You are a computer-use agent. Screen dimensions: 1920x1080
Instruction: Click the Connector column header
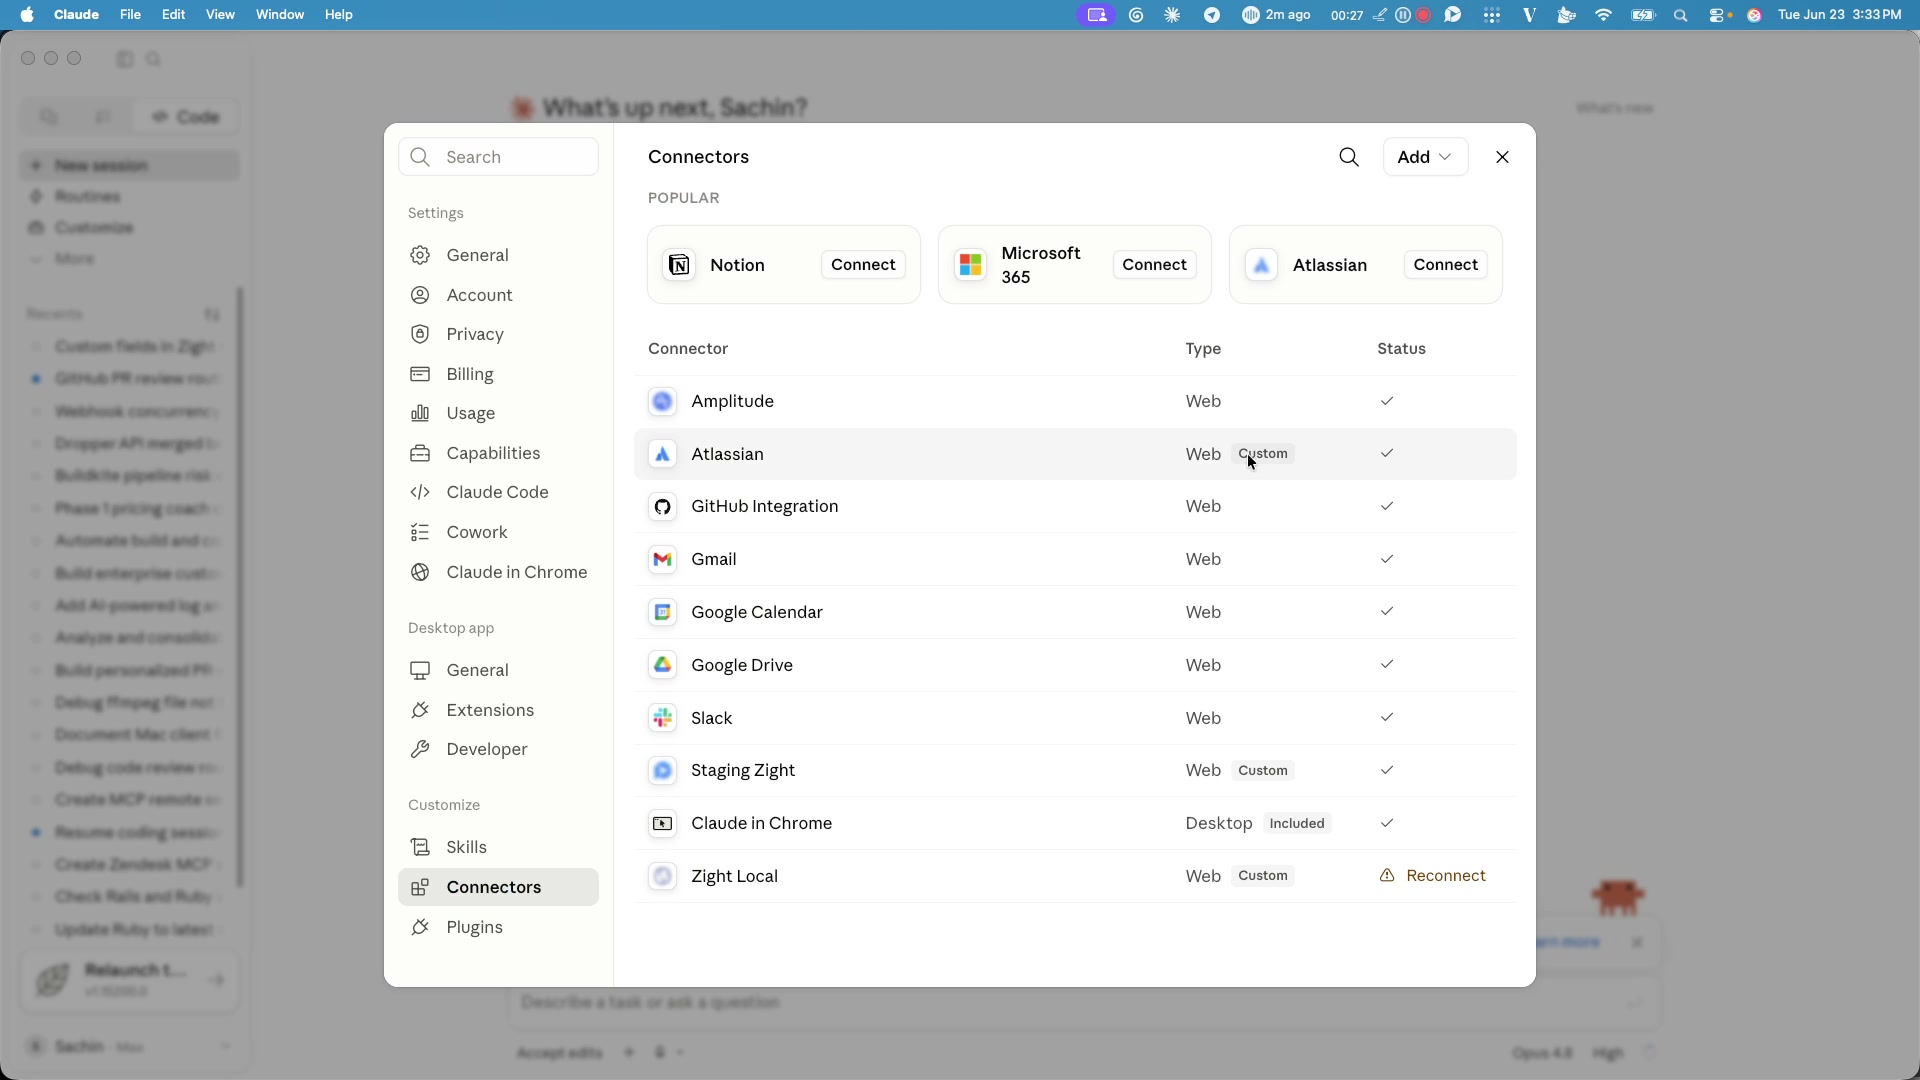[x=688, y=349]
